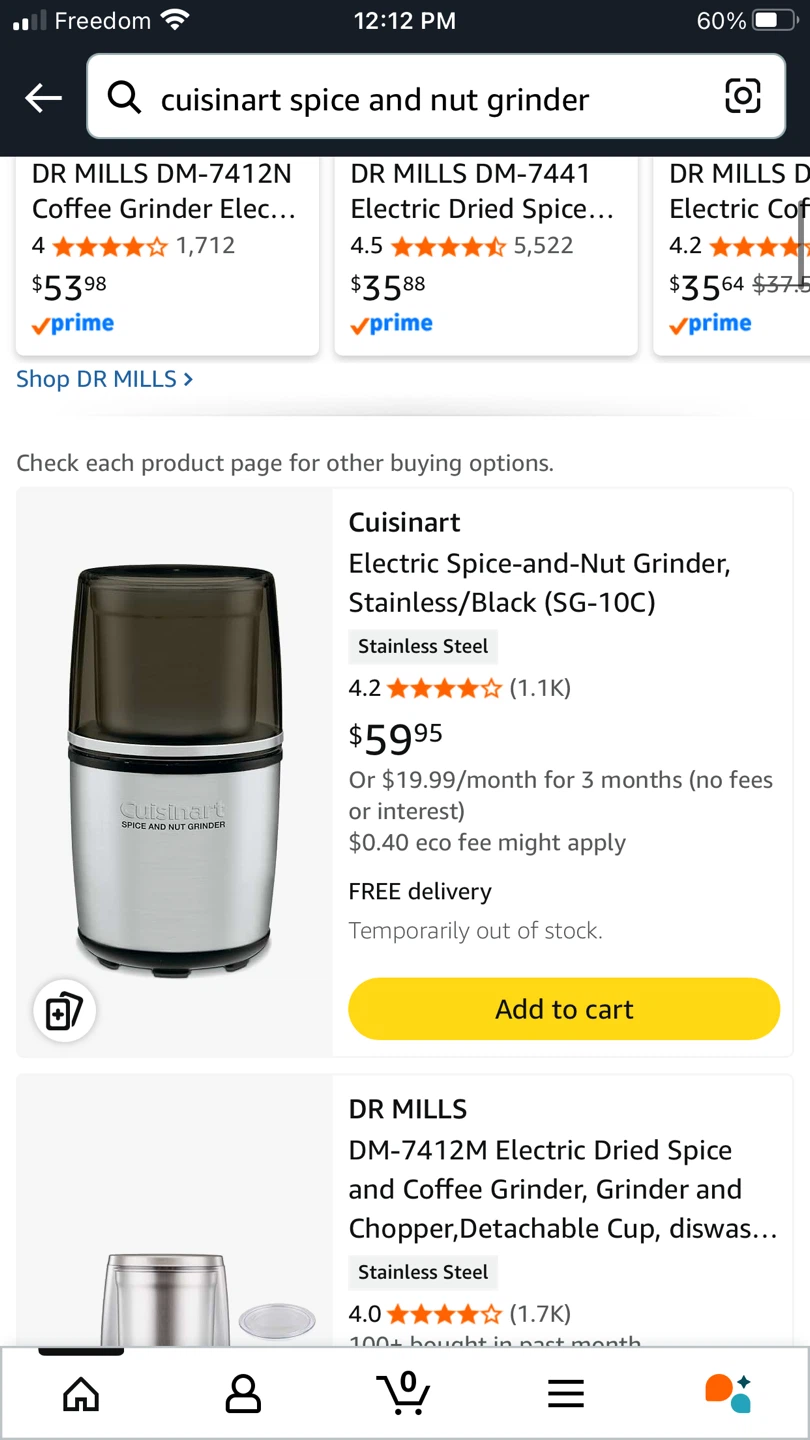The image size is (810, 1440).
Task: Tap the back arrow icon
Action: (x=43, y=98)
